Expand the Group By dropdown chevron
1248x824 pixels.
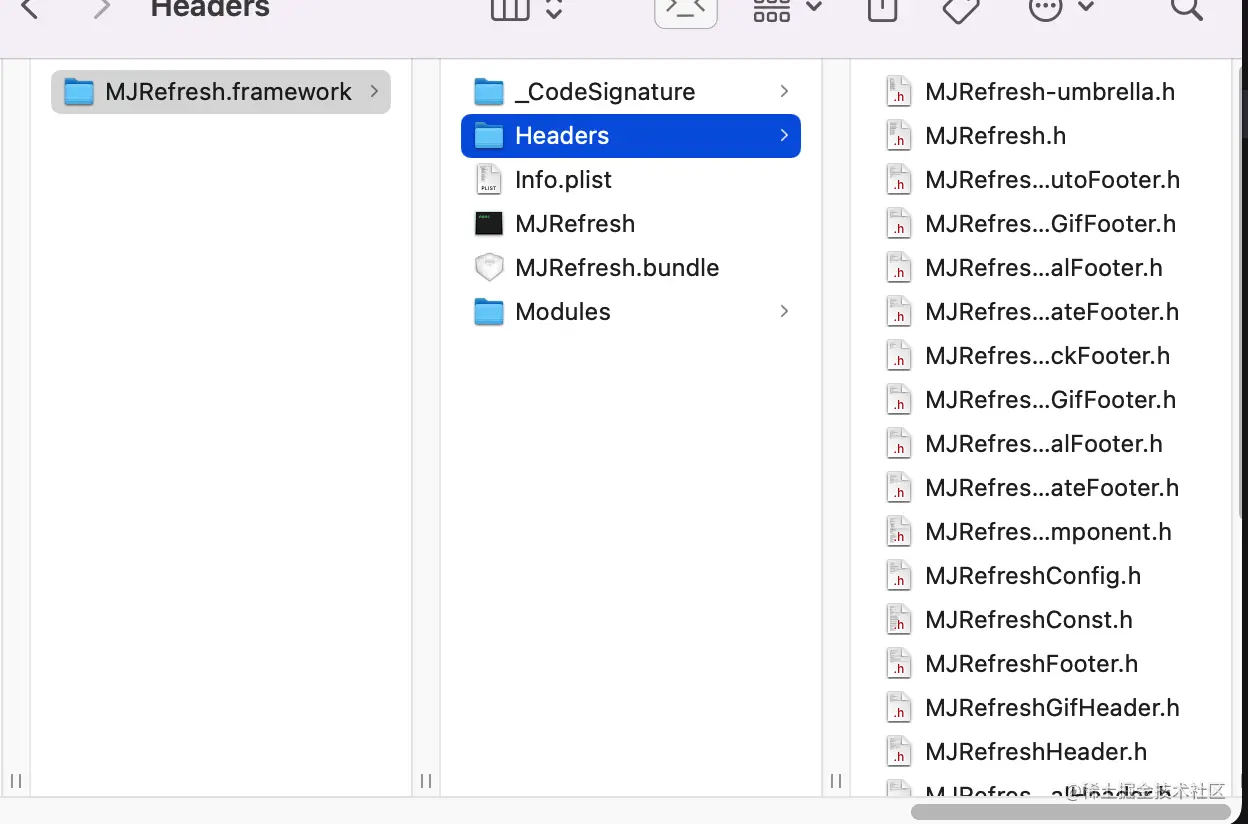pos(814,7)
